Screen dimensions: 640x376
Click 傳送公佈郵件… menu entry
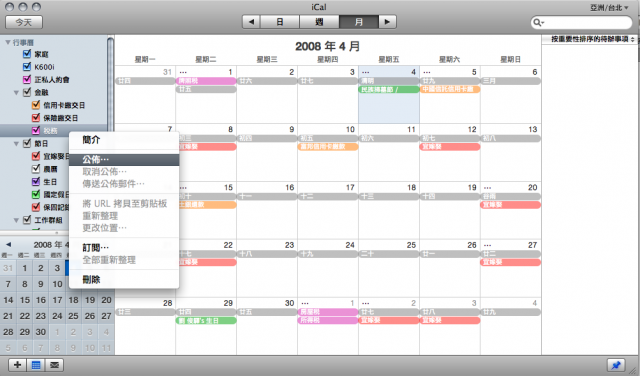[x=124, y=184]
